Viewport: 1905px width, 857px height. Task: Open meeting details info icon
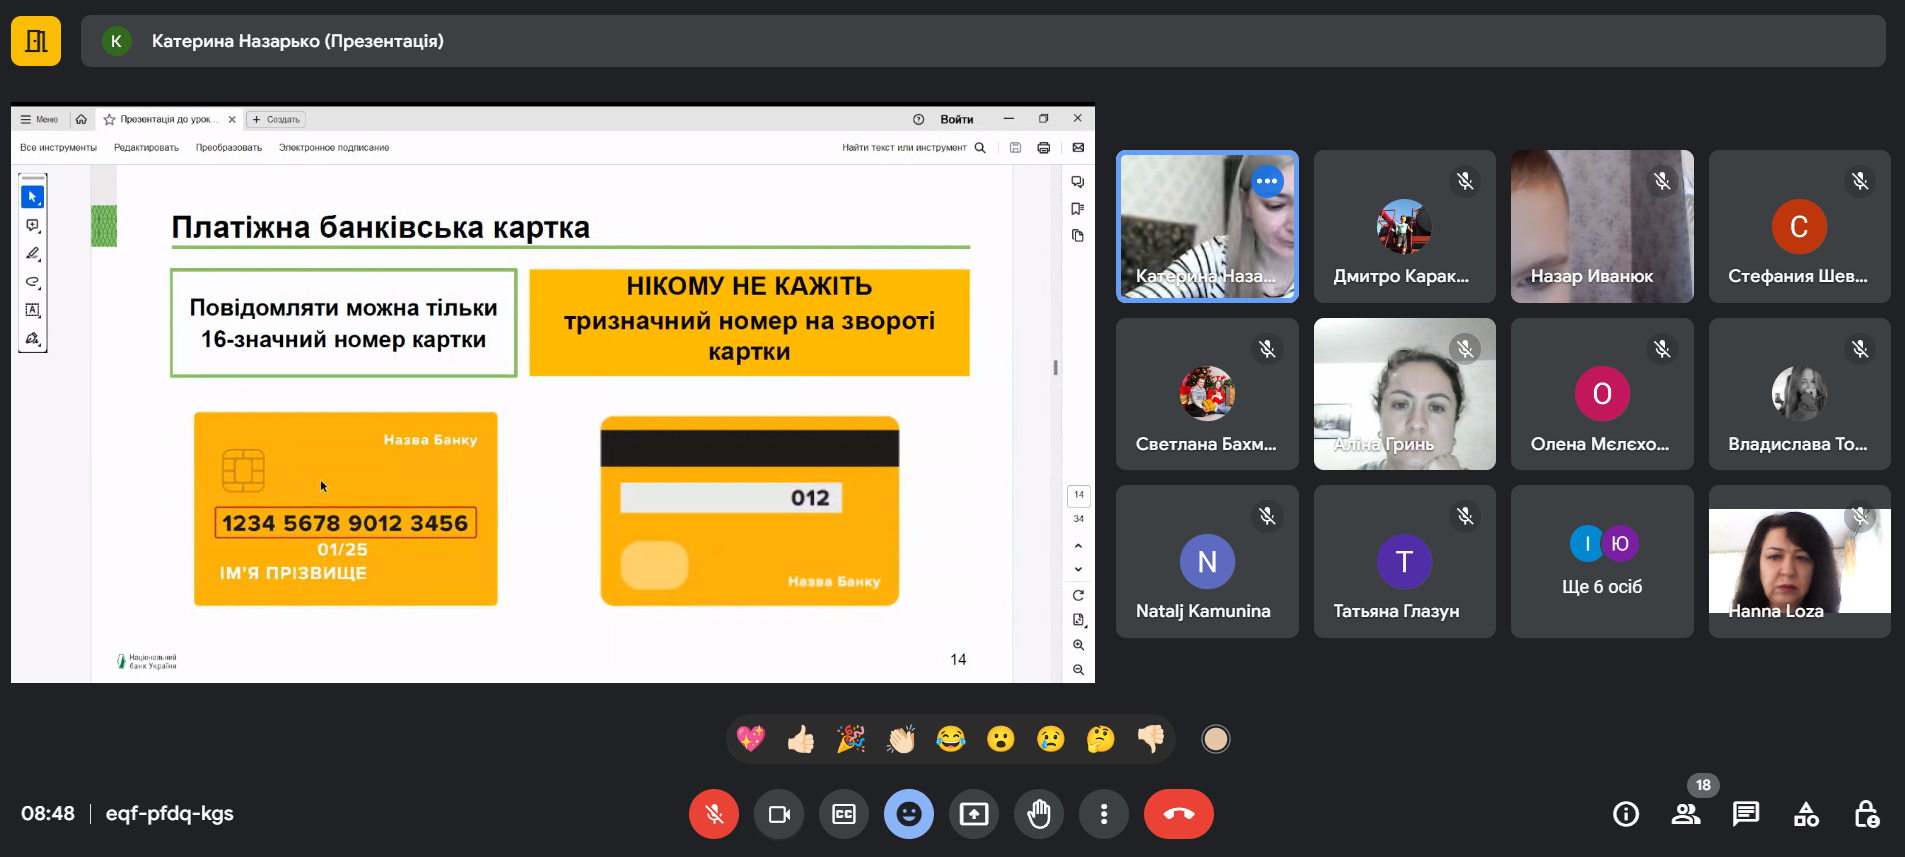point(1626,814)
